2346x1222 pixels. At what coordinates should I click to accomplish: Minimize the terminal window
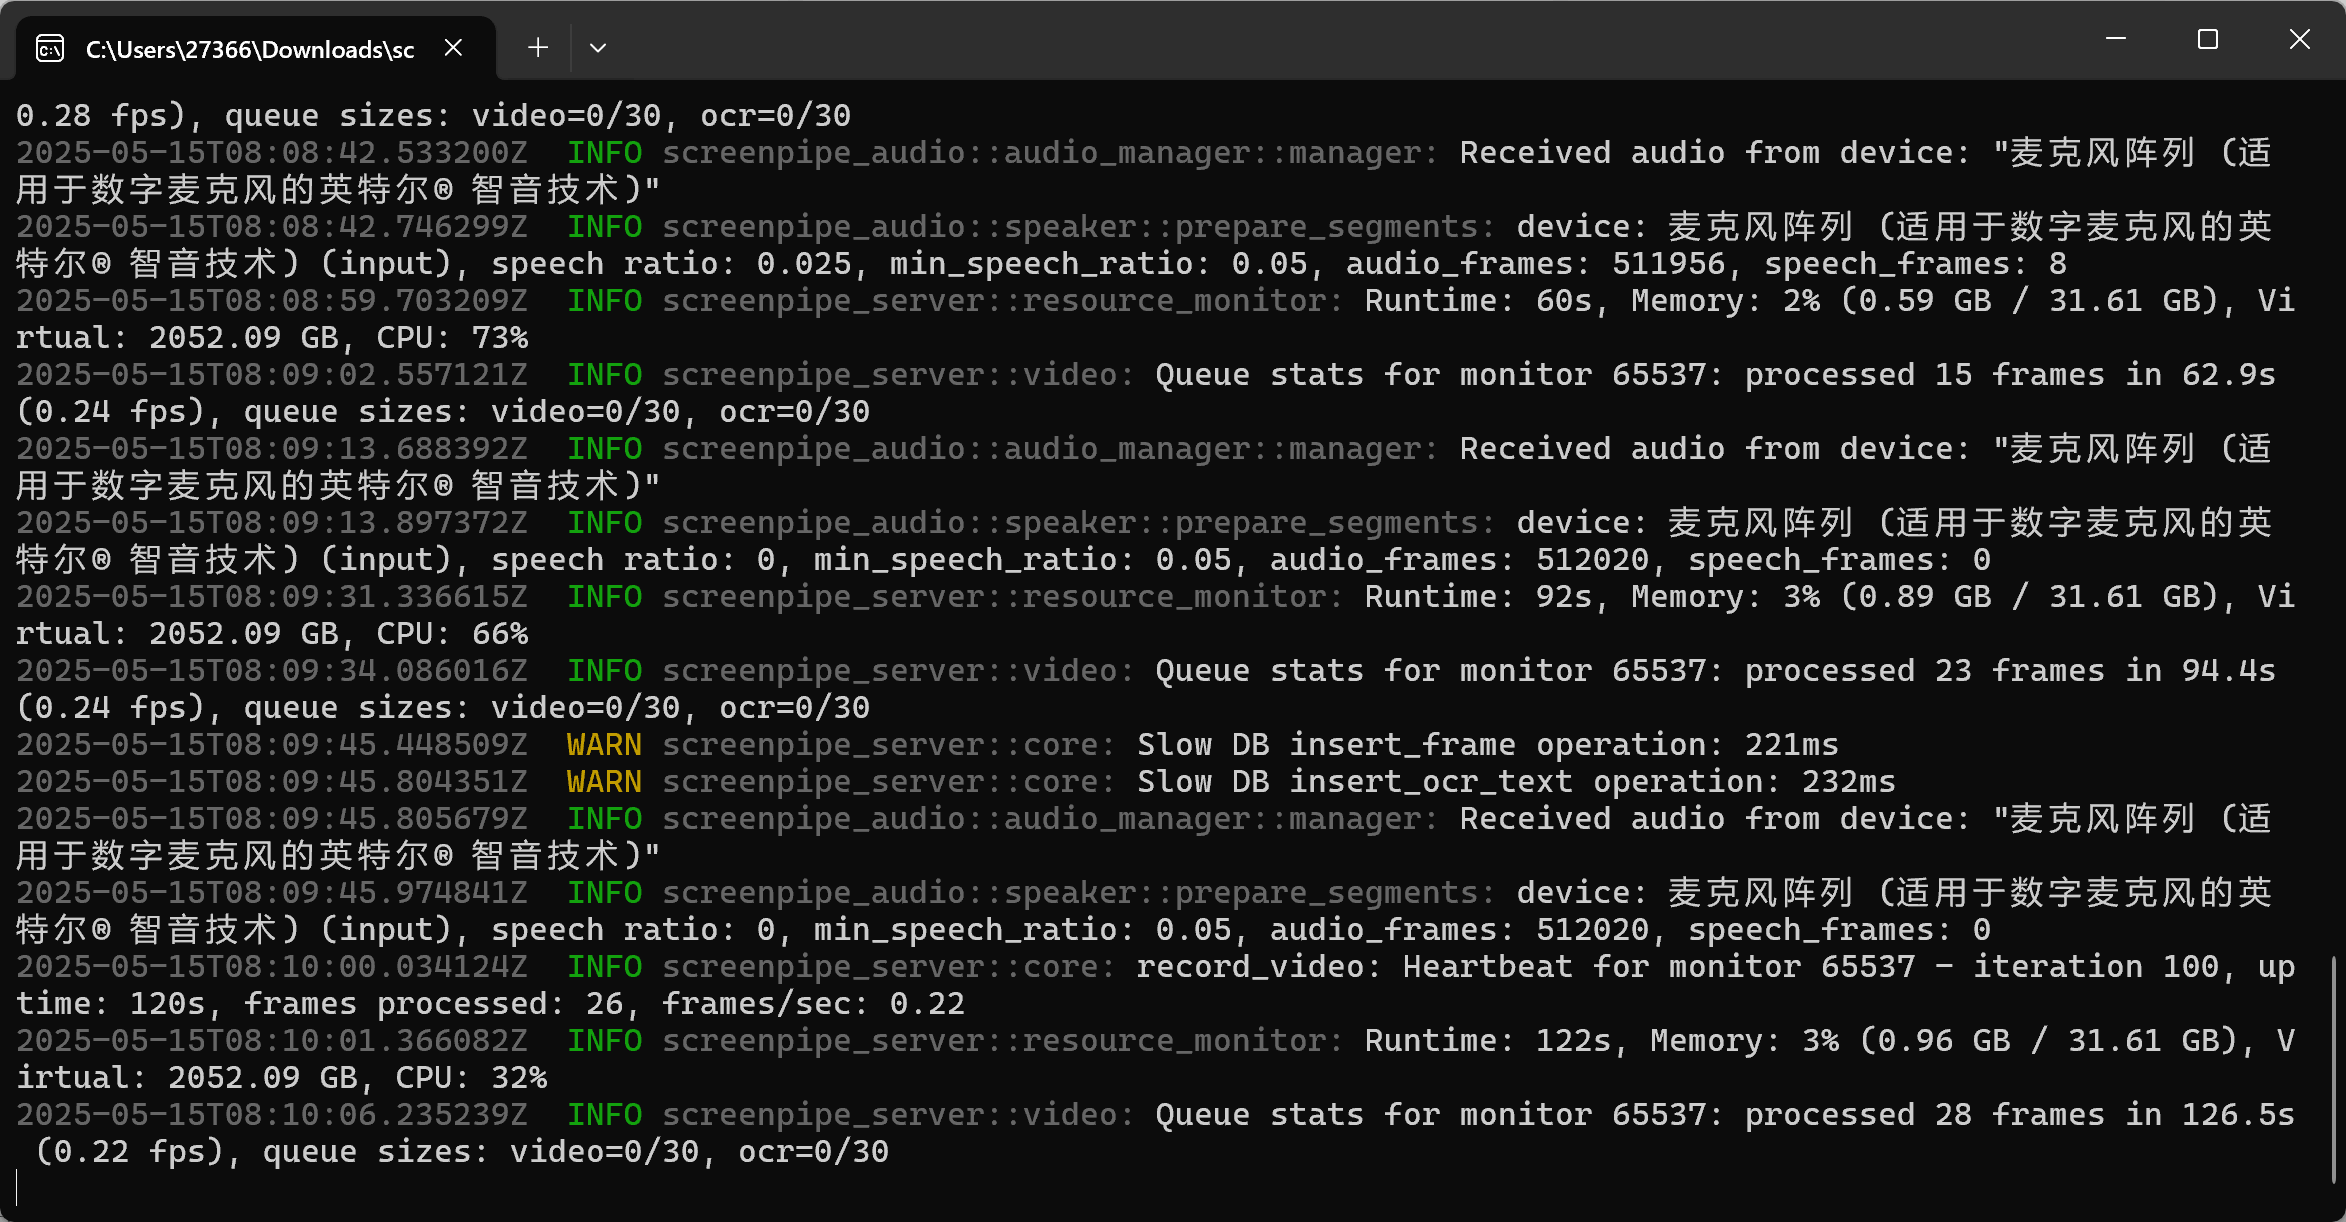pyautogui.click(x=2116, y=40)
